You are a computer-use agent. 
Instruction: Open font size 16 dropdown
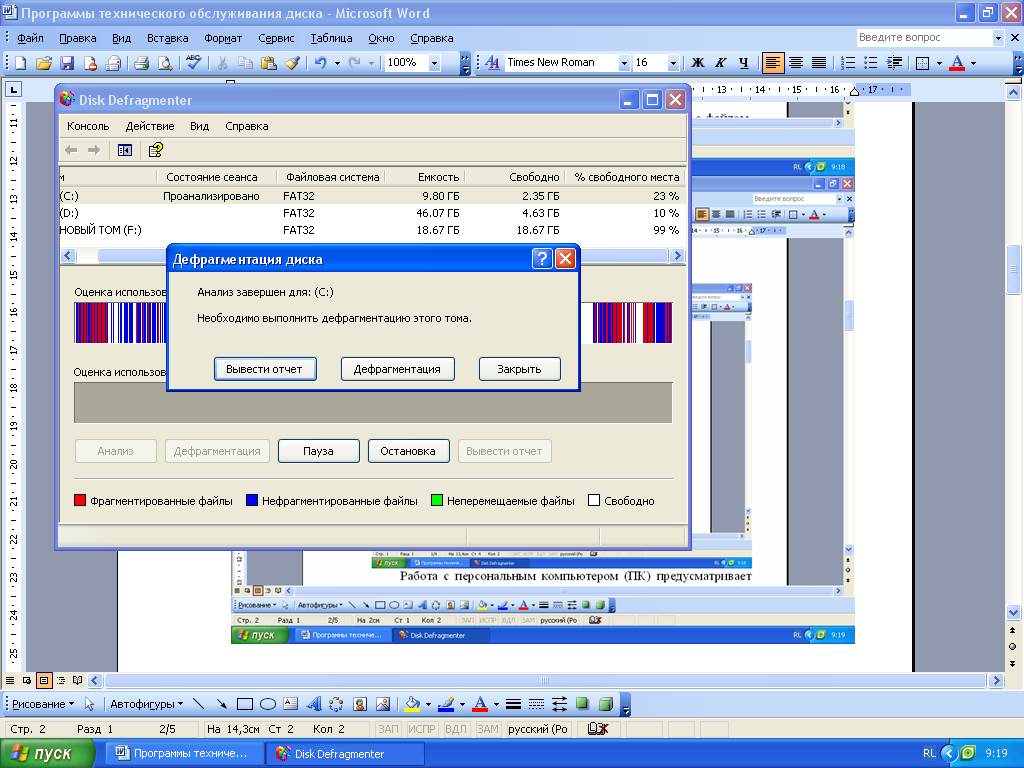click(x=673, y=63)
